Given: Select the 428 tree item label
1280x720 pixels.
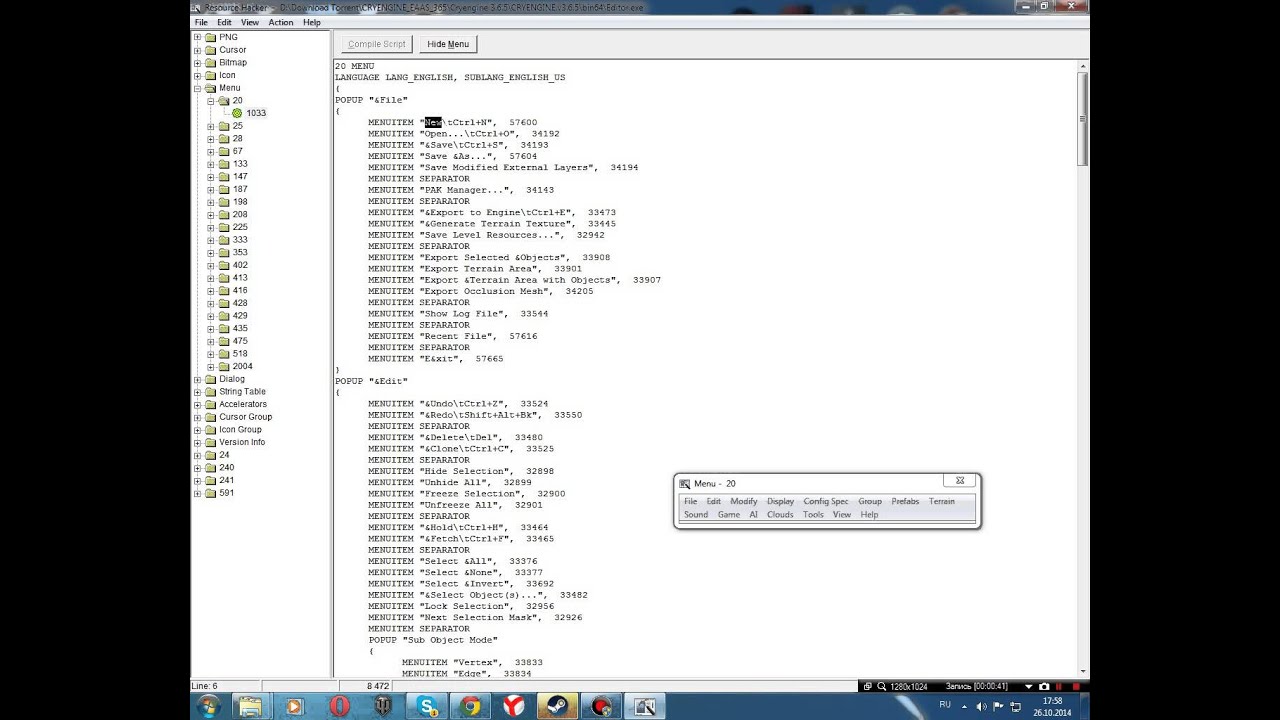Looking at the screenshot, I should (x=240, y=303).
